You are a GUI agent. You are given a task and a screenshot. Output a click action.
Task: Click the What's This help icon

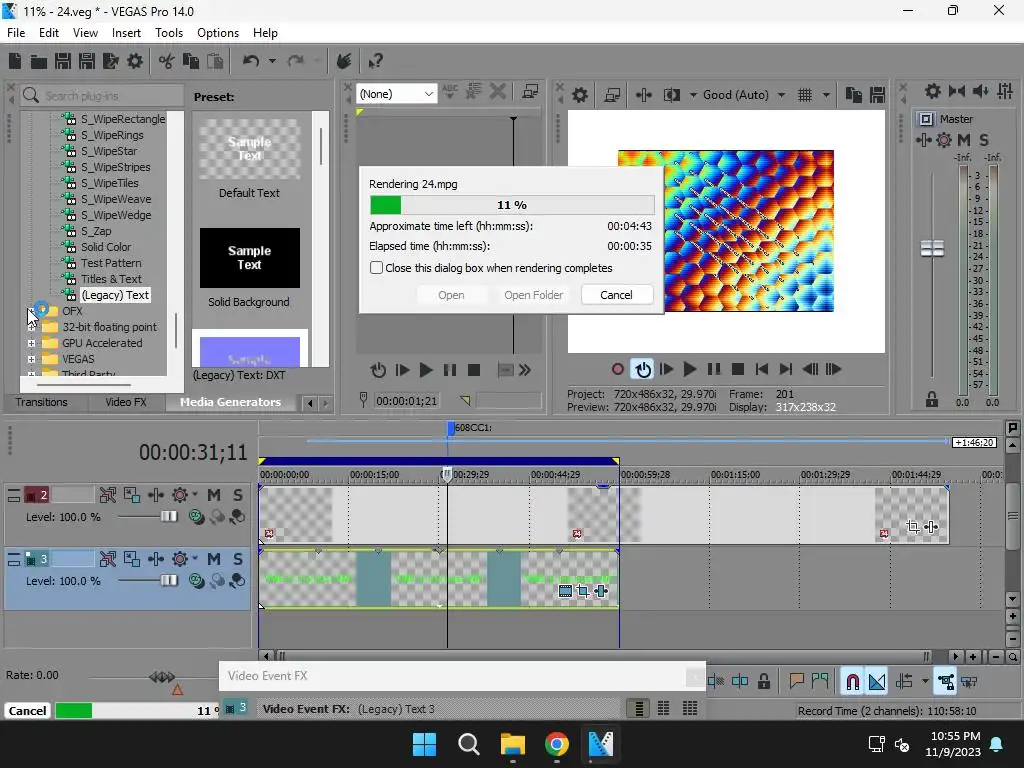point(375,61)
